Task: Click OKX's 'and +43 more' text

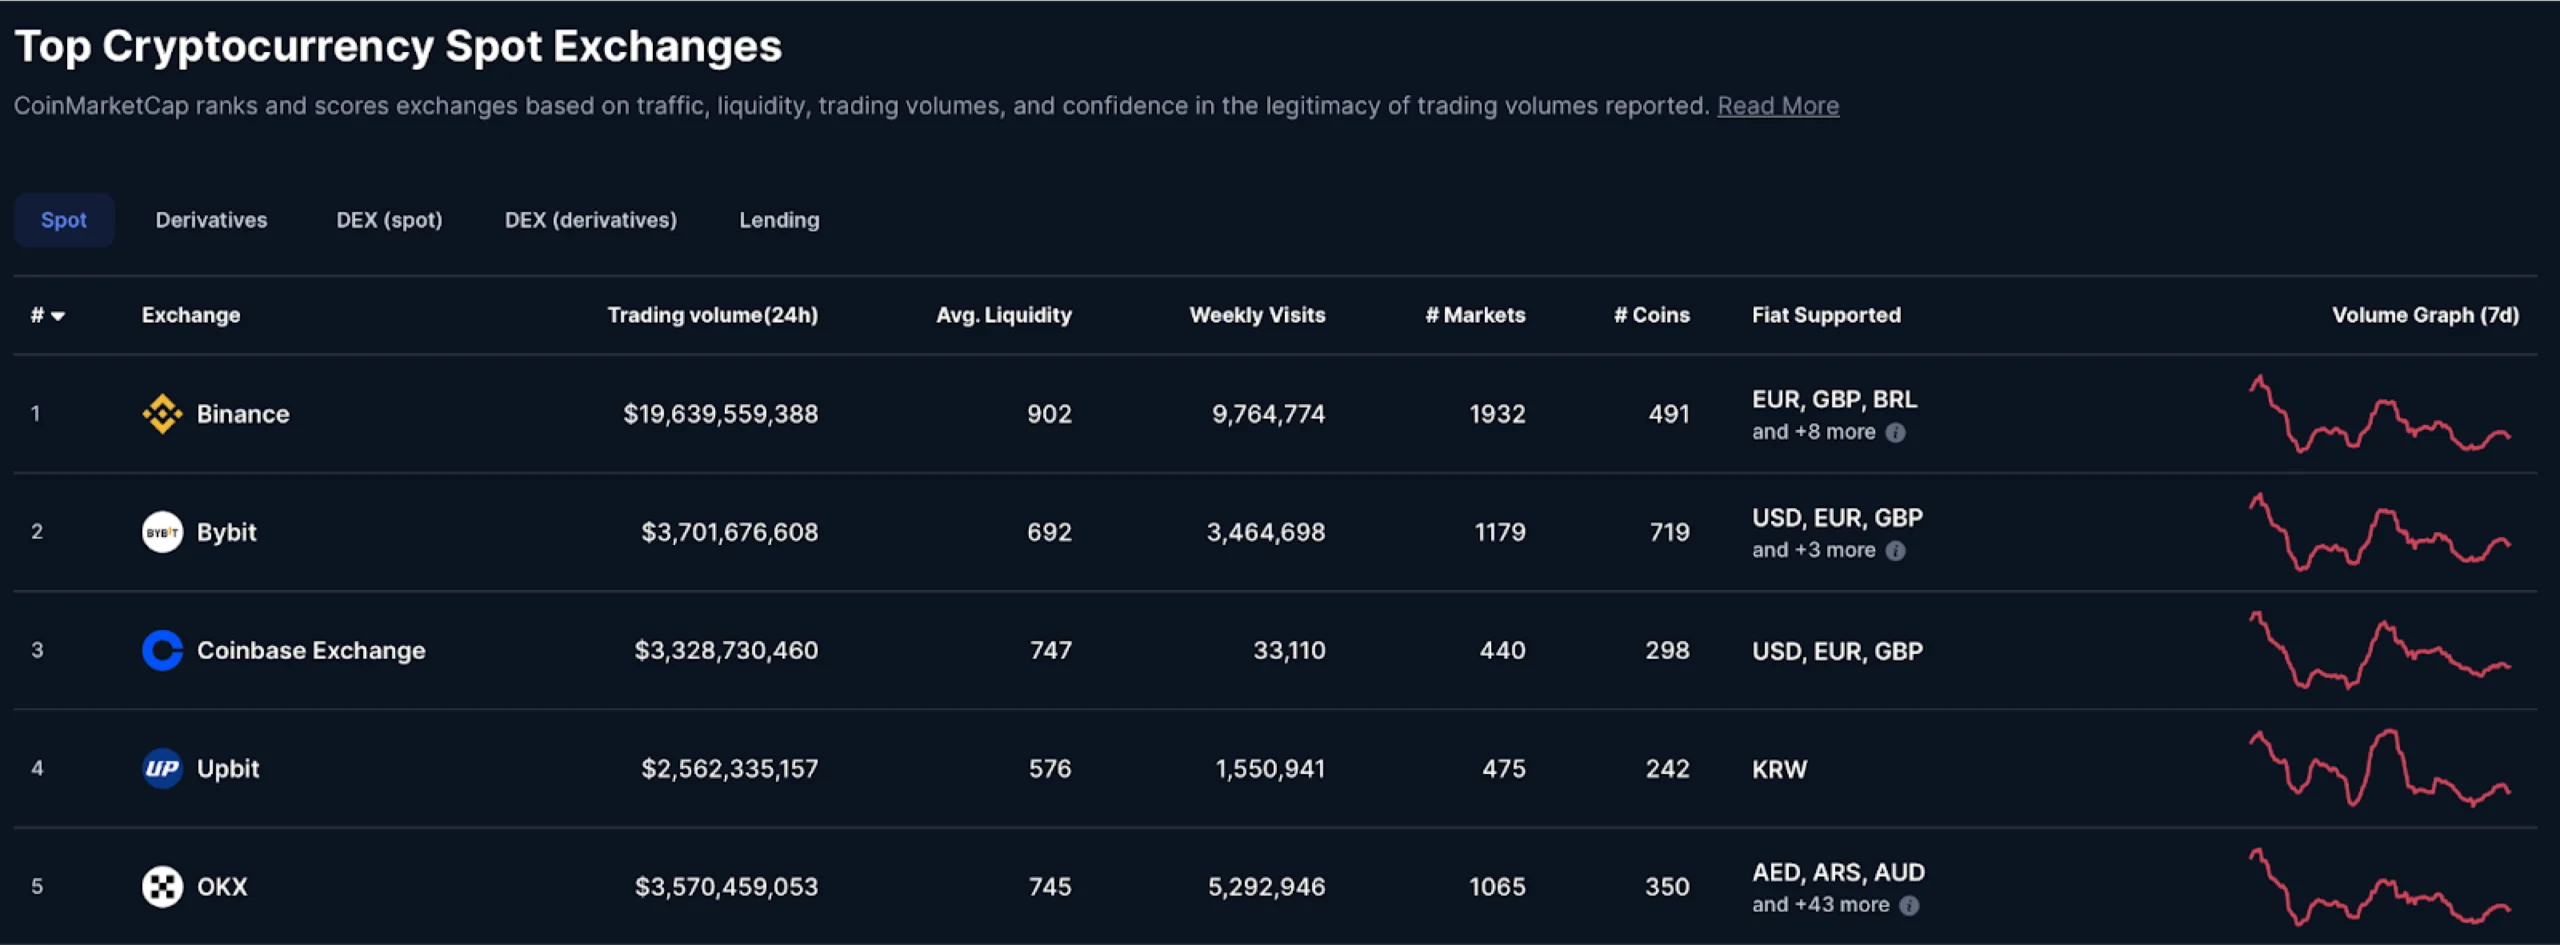Action: (x=1821, y=905)
